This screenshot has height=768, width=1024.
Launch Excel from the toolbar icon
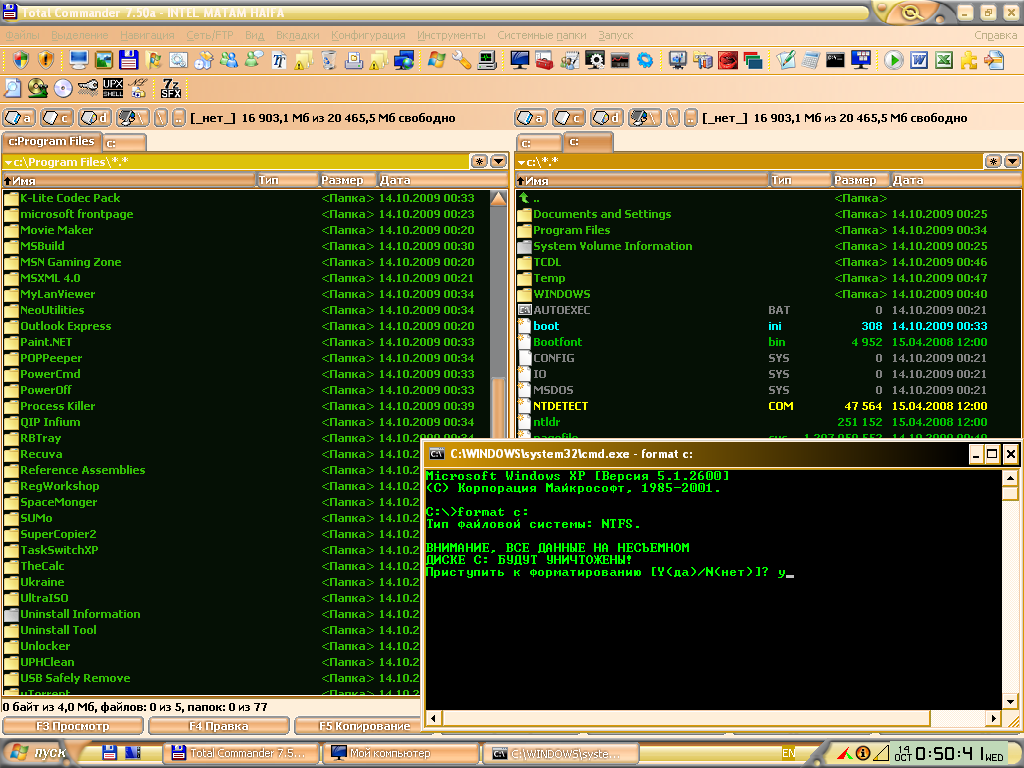(x=943, y=60)
